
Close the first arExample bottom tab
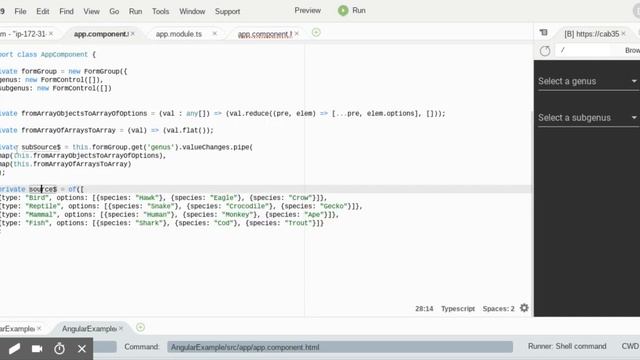point(39,329)
